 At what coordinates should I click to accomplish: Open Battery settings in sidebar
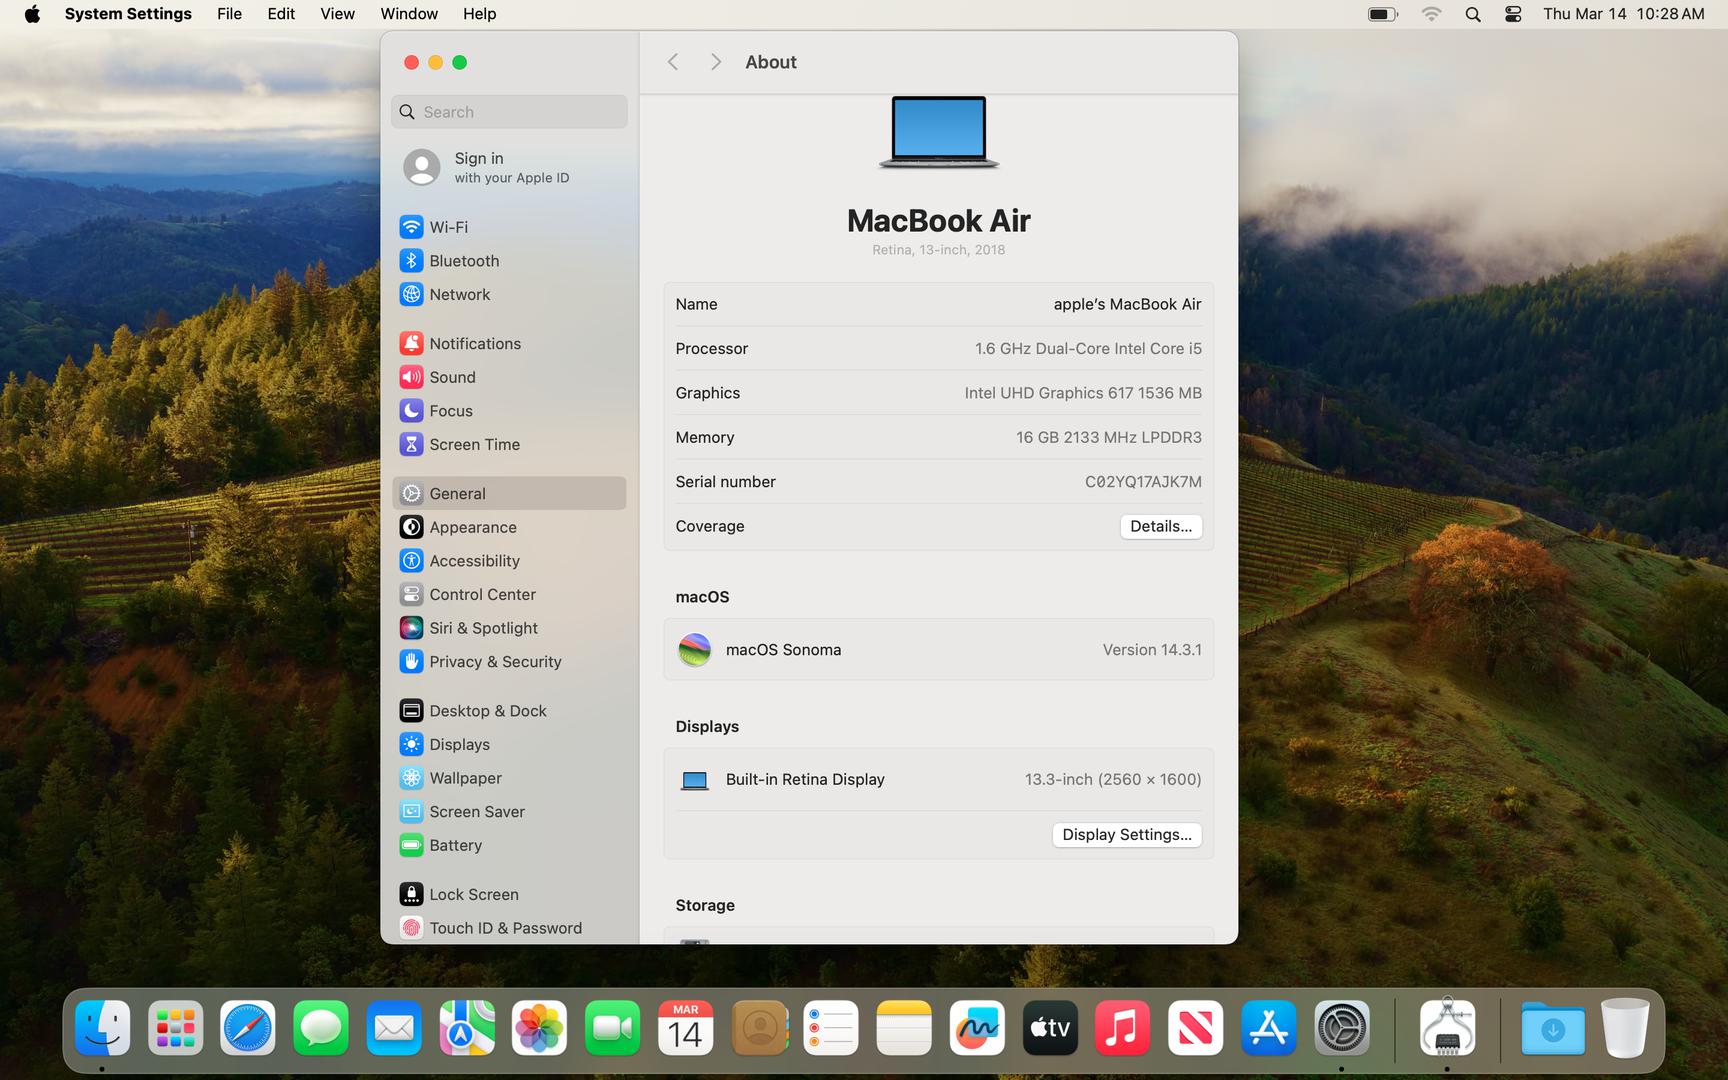pyautogui.click(x=509, y=845)
